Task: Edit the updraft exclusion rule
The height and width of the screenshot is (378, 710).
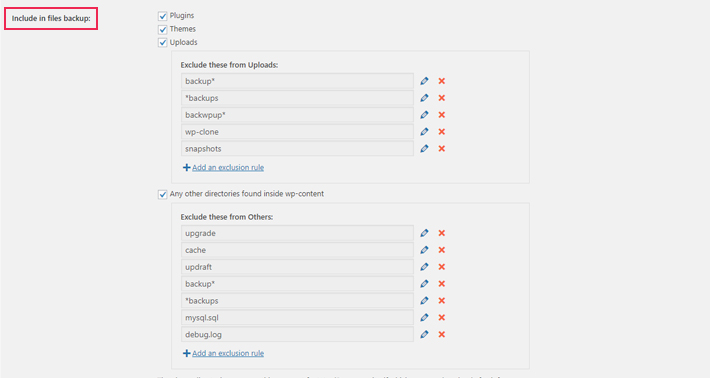Action: (x=424, y=267)
